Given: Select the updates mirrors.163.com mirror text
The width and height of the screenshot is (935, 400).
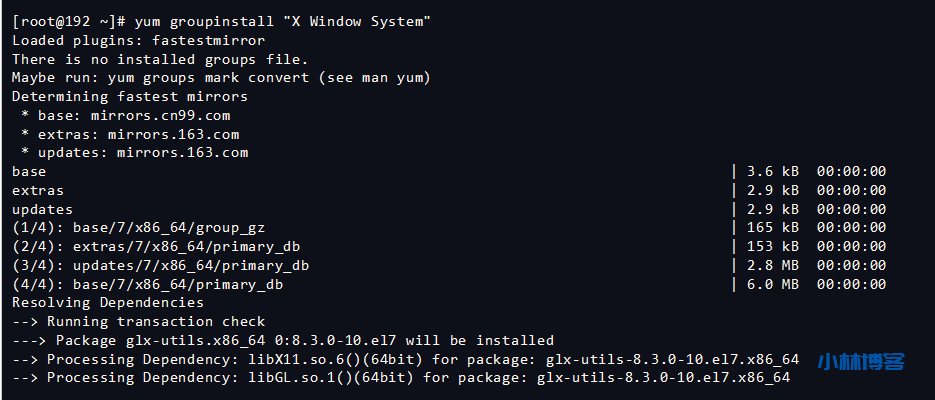Looking at the screenshot, I should click(x=182, y=153).
